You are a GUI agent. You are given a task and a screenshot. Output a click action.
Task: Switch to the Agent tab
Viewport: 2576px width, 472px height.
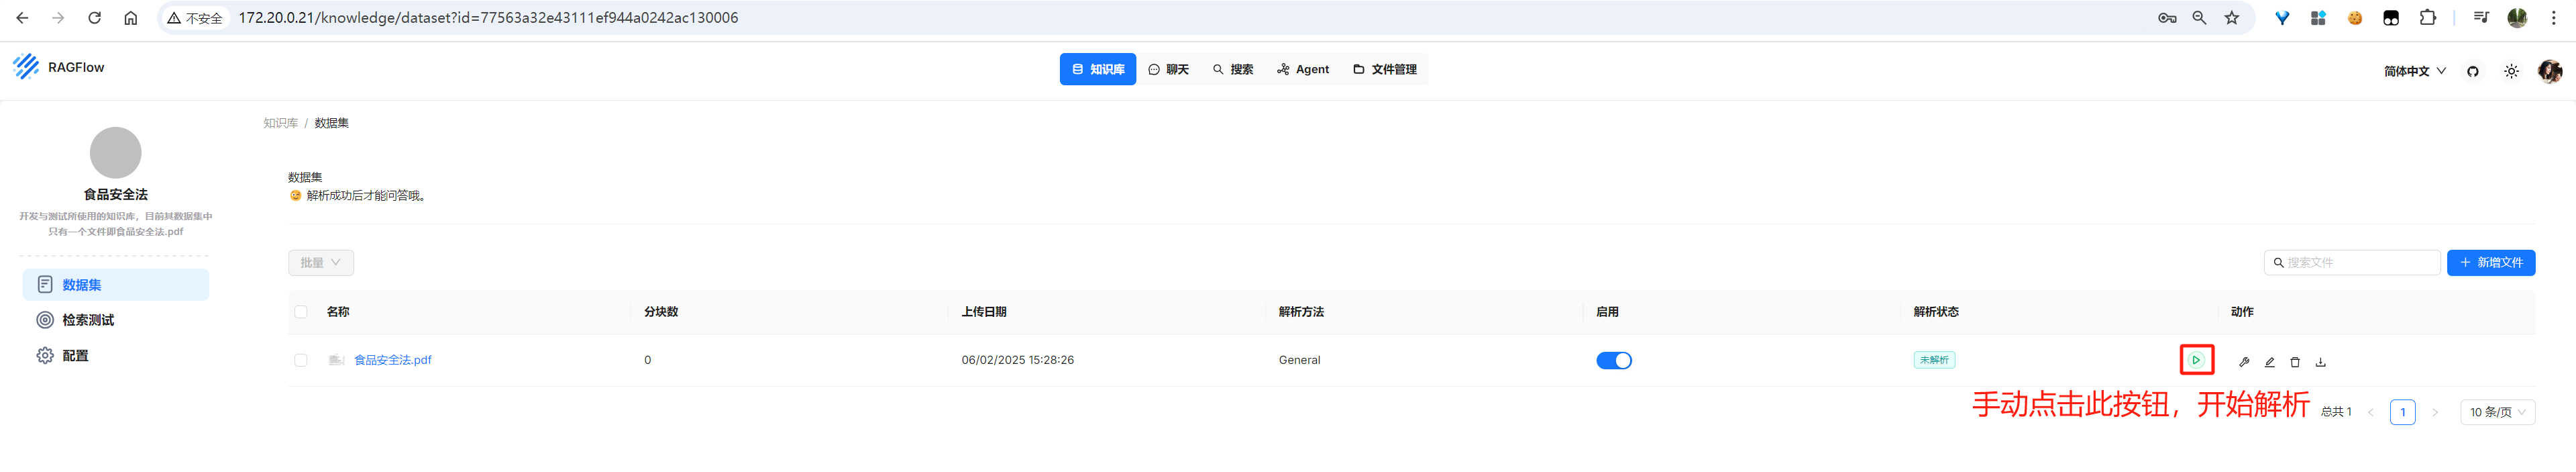(x=1303, y=69)
